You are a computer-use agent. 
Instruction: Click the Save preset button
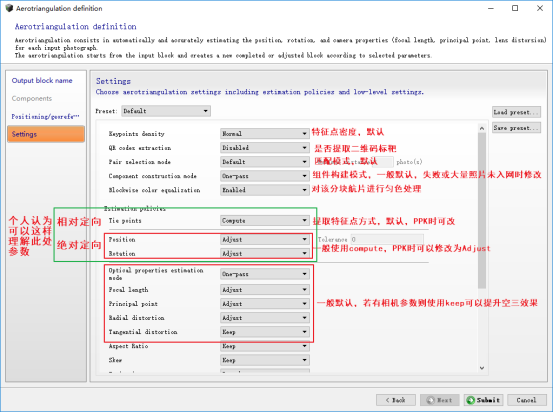(x=516, y=128)
